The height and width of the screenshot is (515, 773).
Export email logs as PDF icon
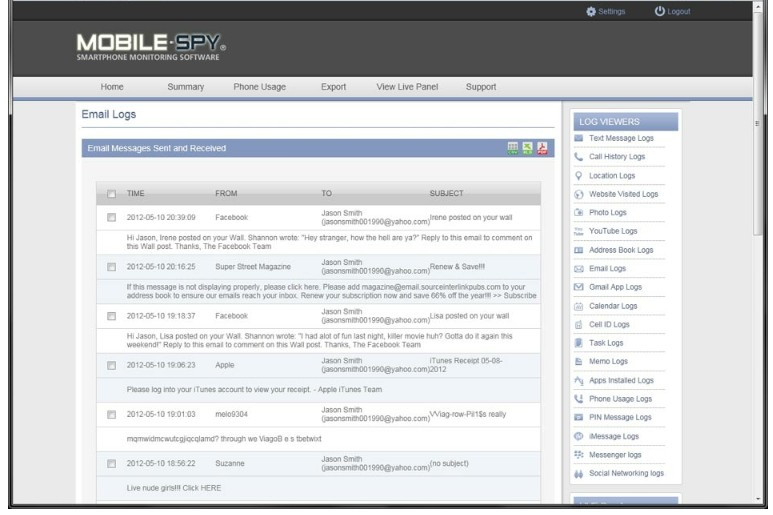point(542,148)
